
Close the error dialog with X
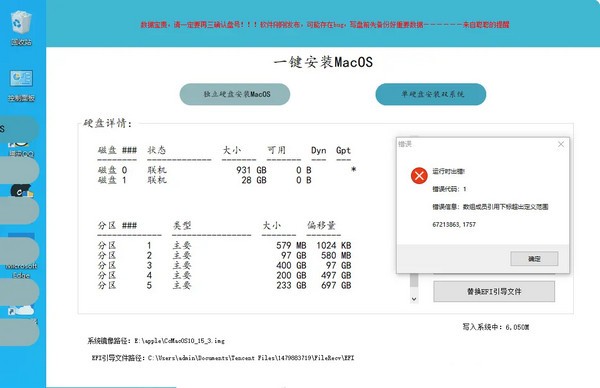561,144
